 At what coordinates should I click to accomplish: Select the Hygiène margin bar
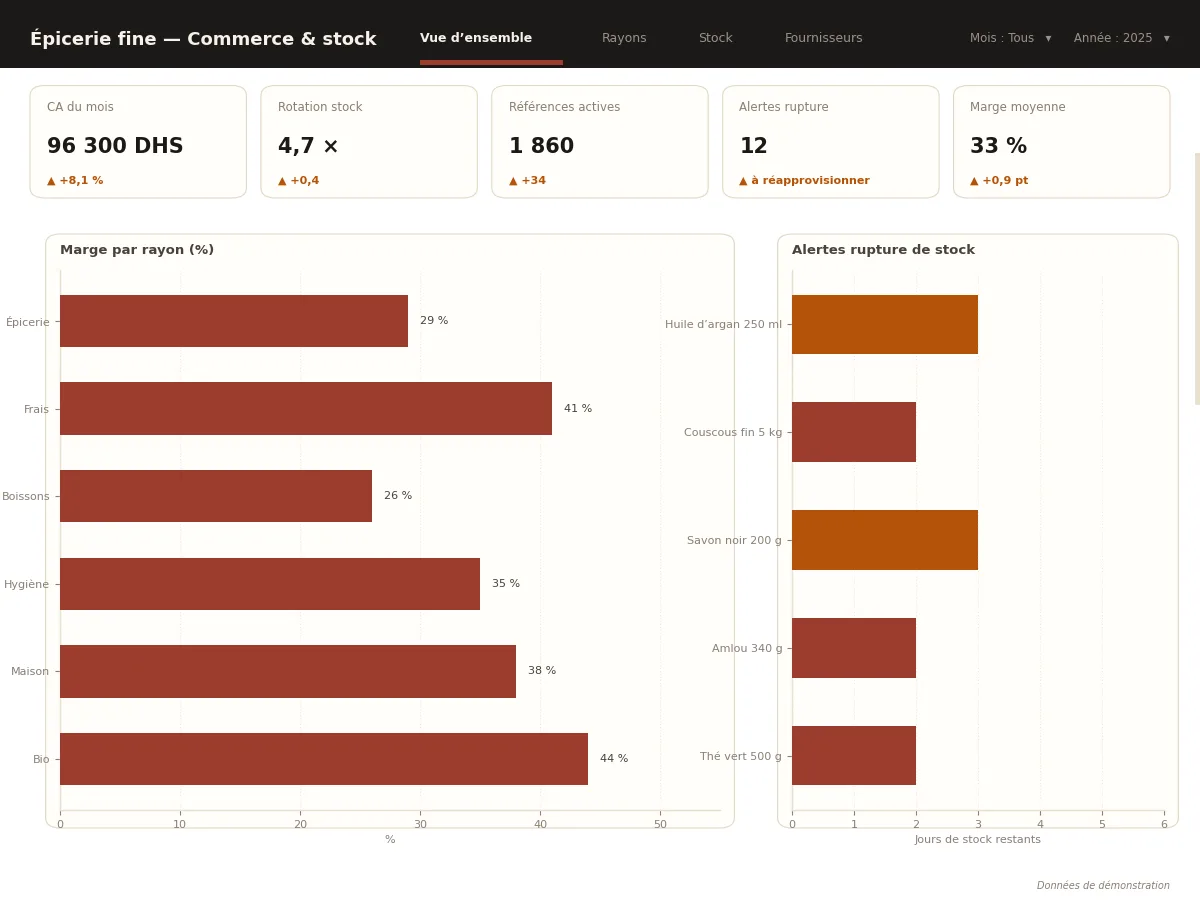click(270, 584)
